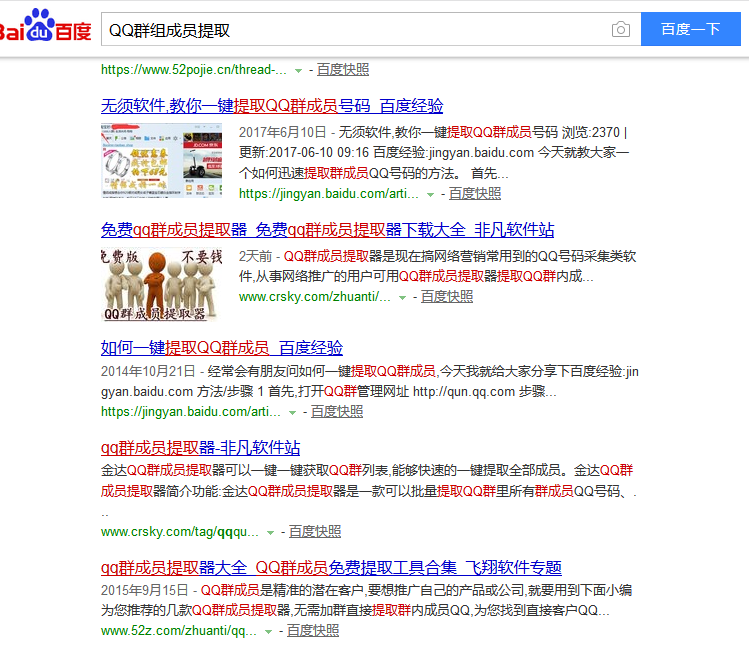This screenshot has width=749, height=647.
Task: Open the green address under the 2017年6月10日 result
Action: [329, 194]
